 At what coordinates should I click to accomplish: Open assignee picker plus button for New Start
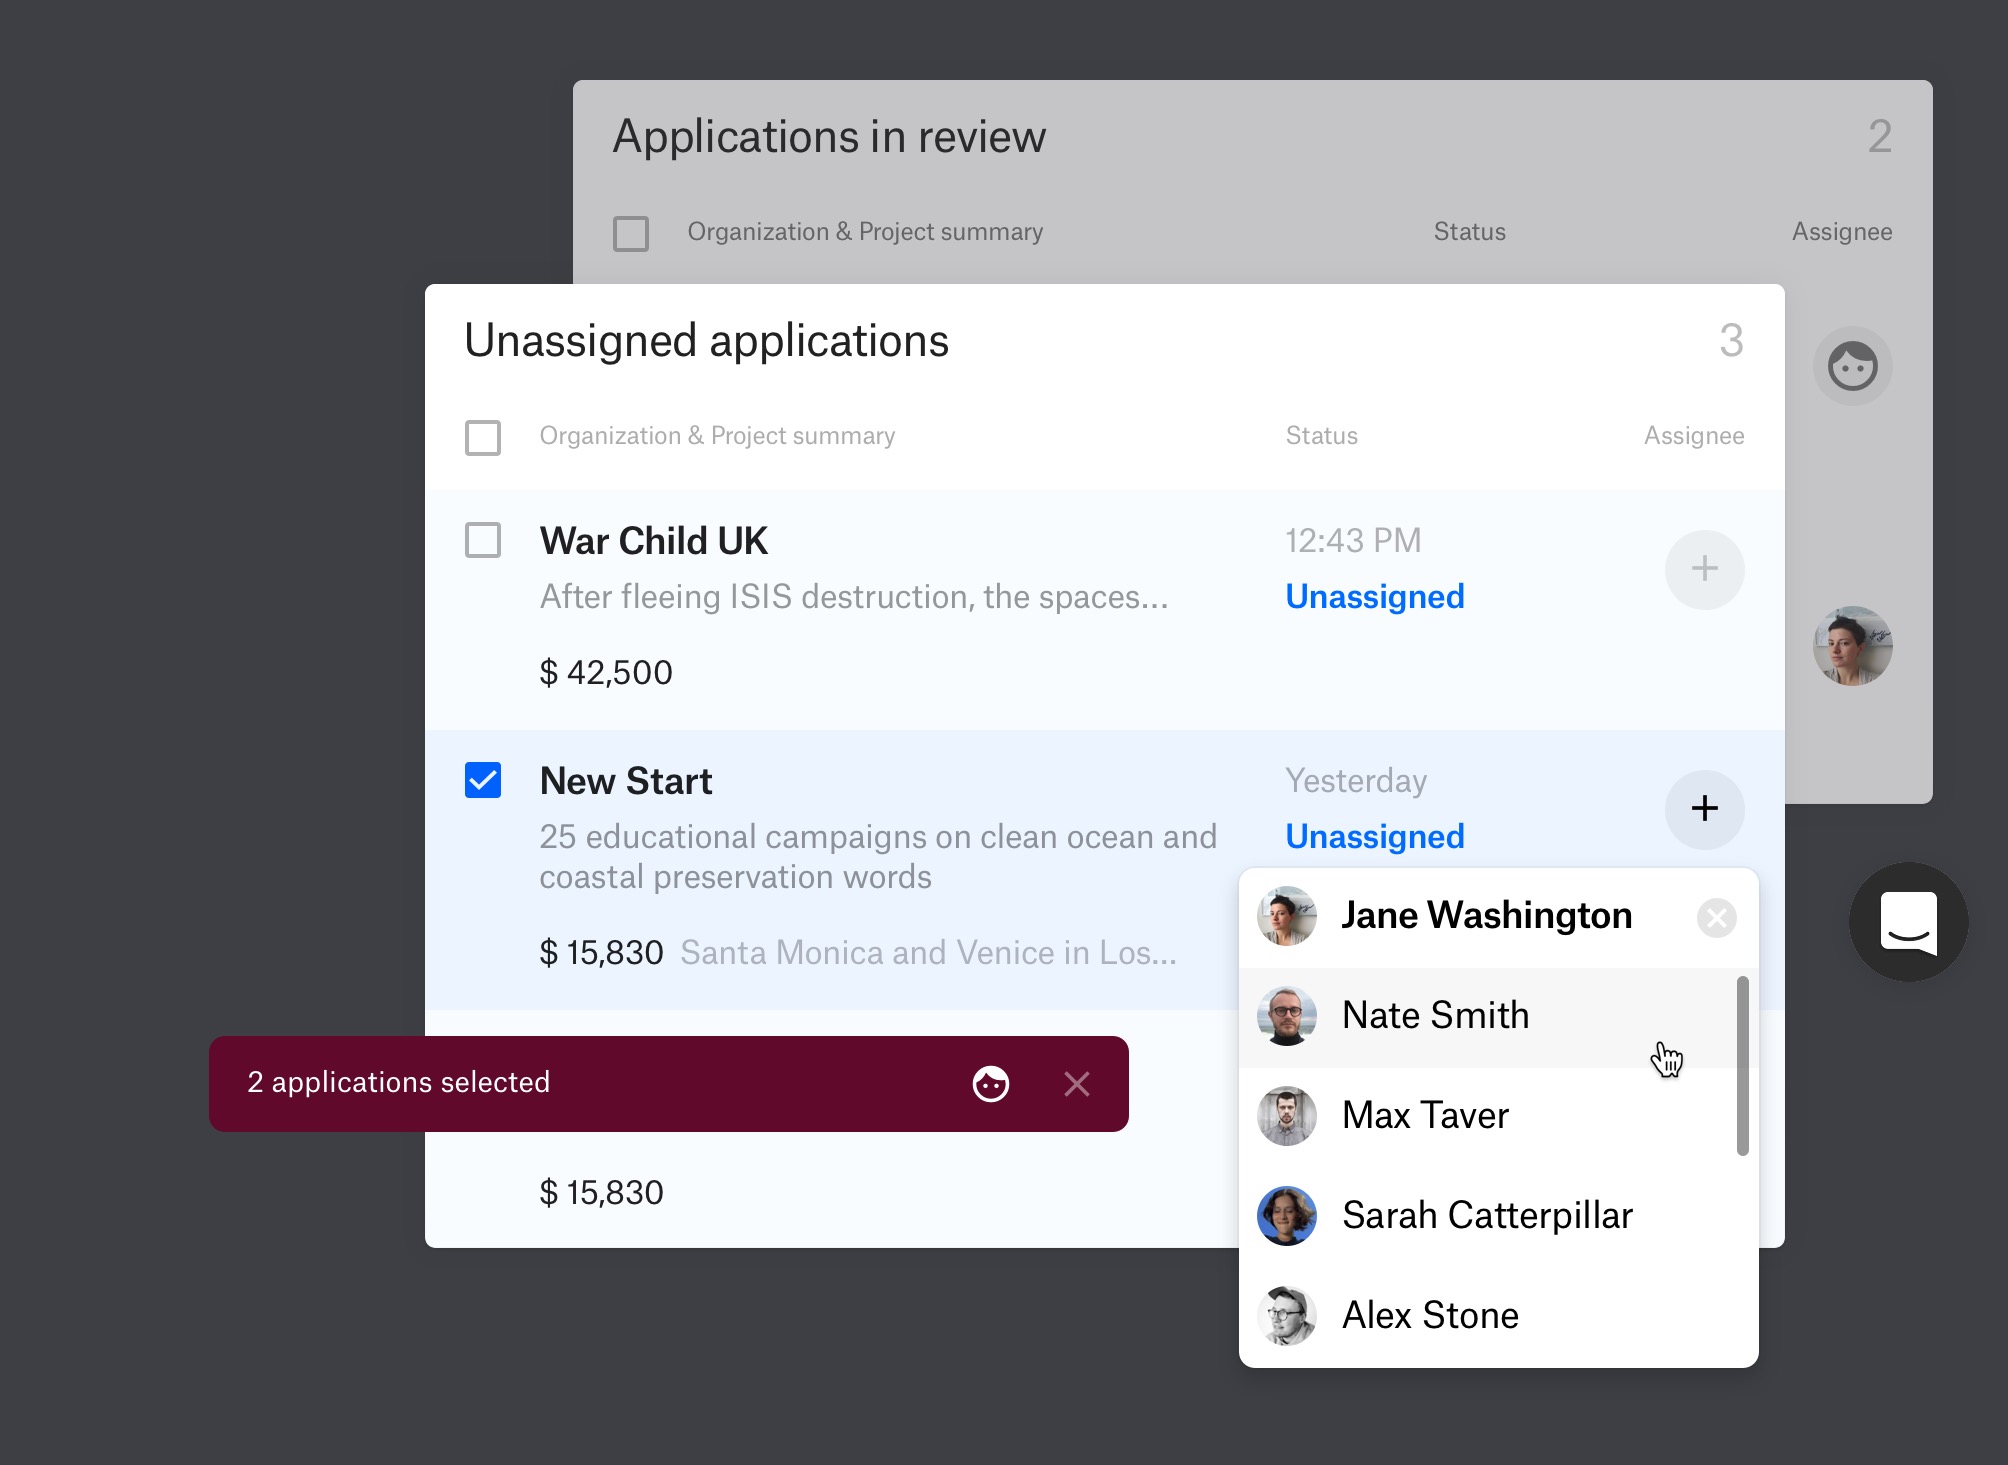tap(1704, 808)
